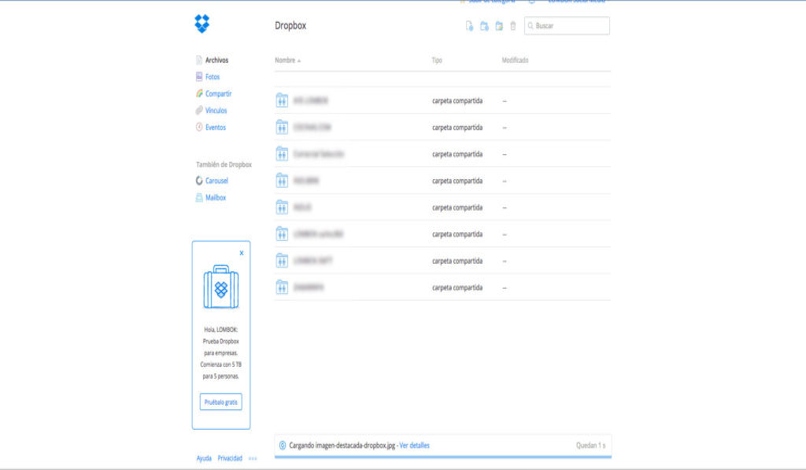This screenshot has height=470, width=806.
Task: Focus the Buscar search field
Action: click(567, 26)
